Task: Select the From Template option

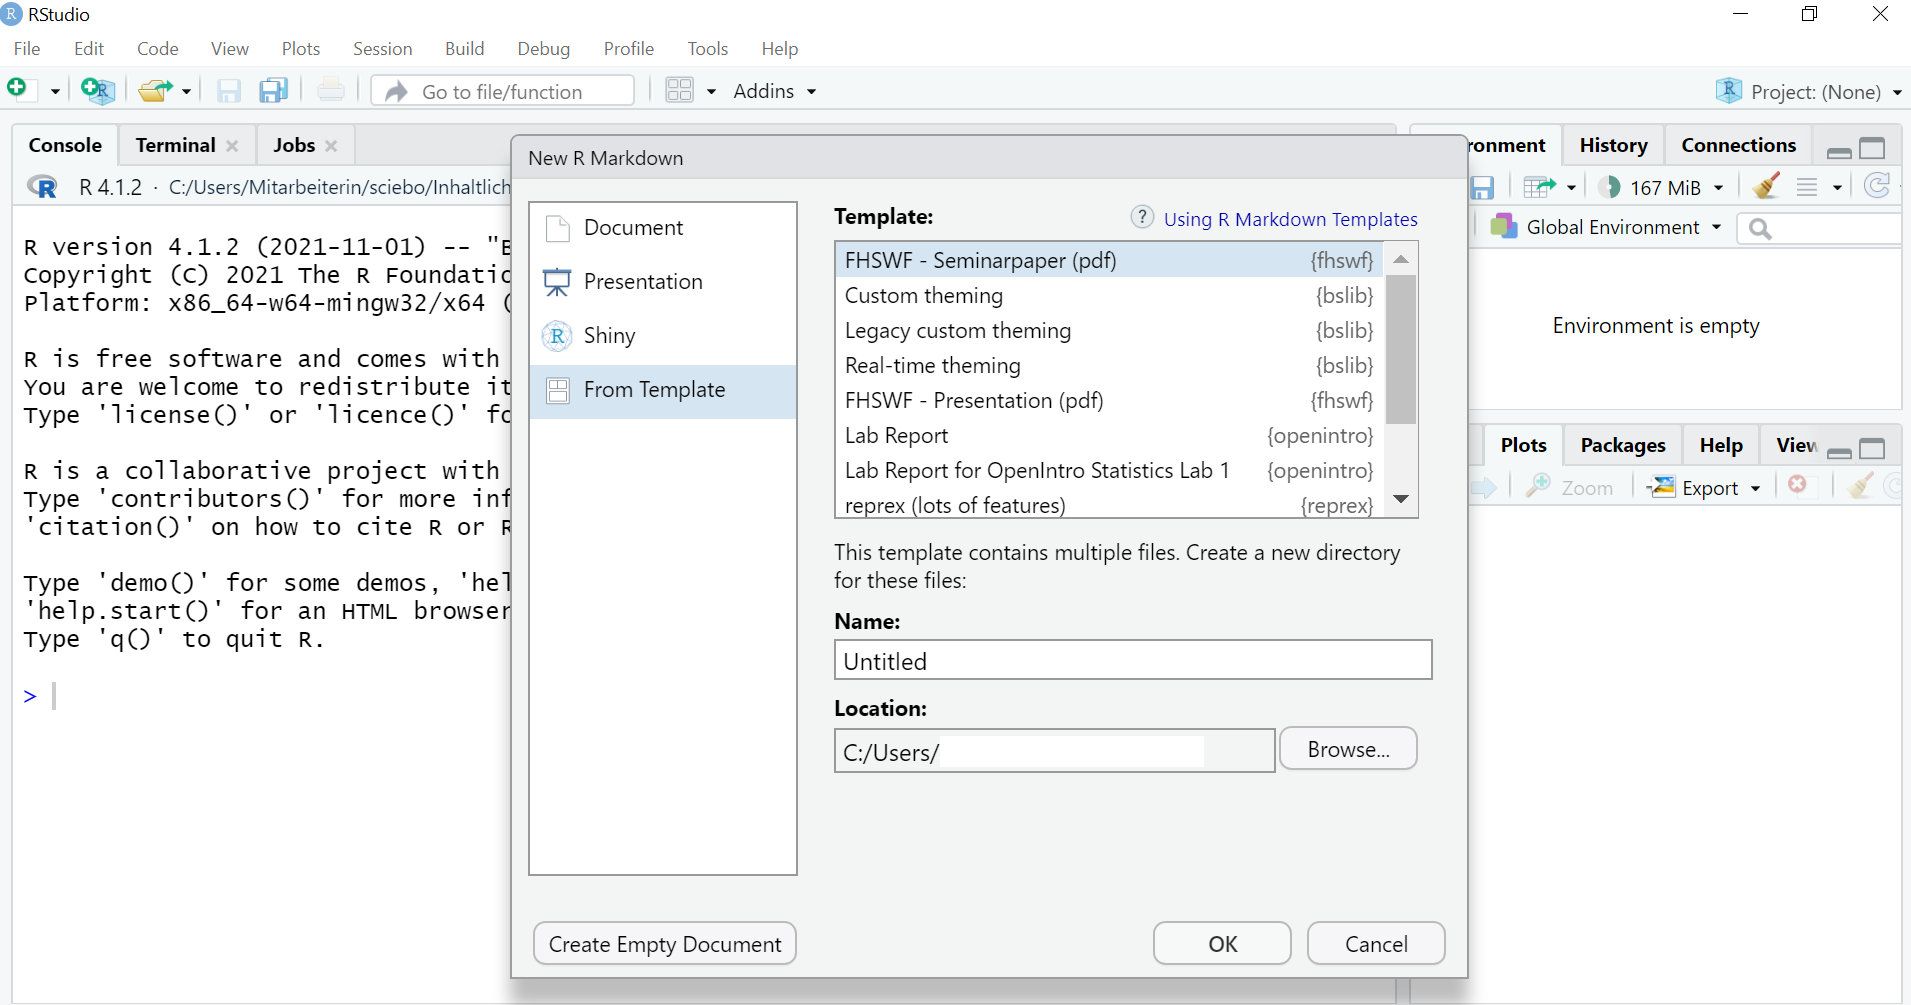Action: click(663, 390)
